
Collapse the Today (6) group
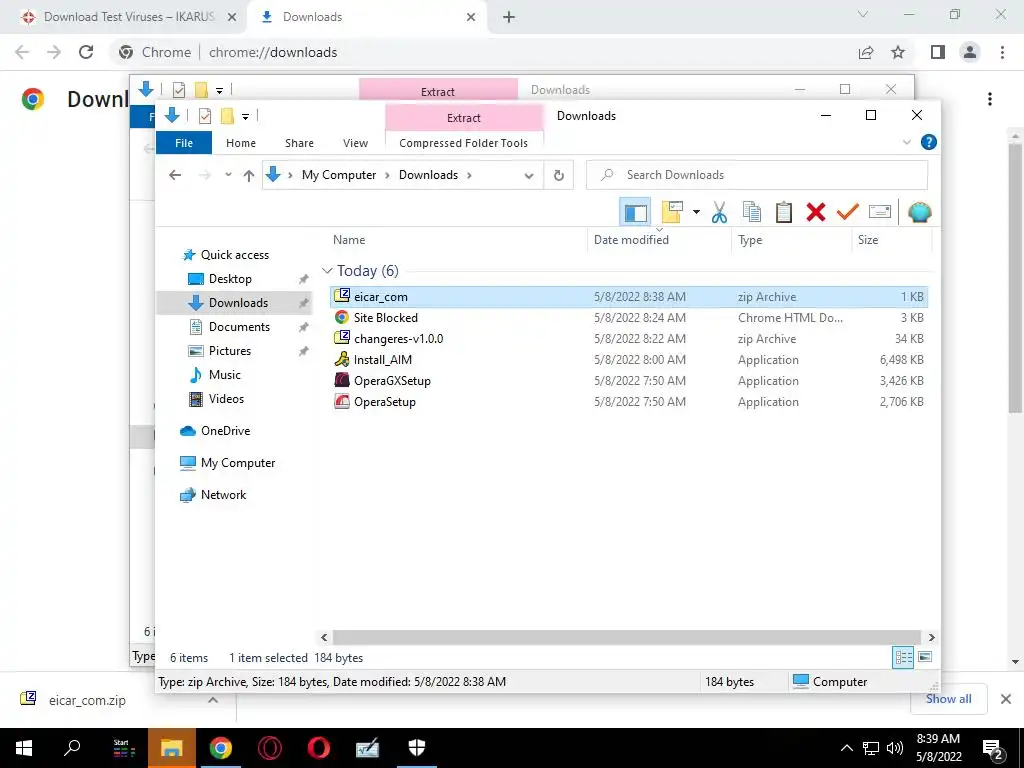pyautogui.click(x=327, y=270)
